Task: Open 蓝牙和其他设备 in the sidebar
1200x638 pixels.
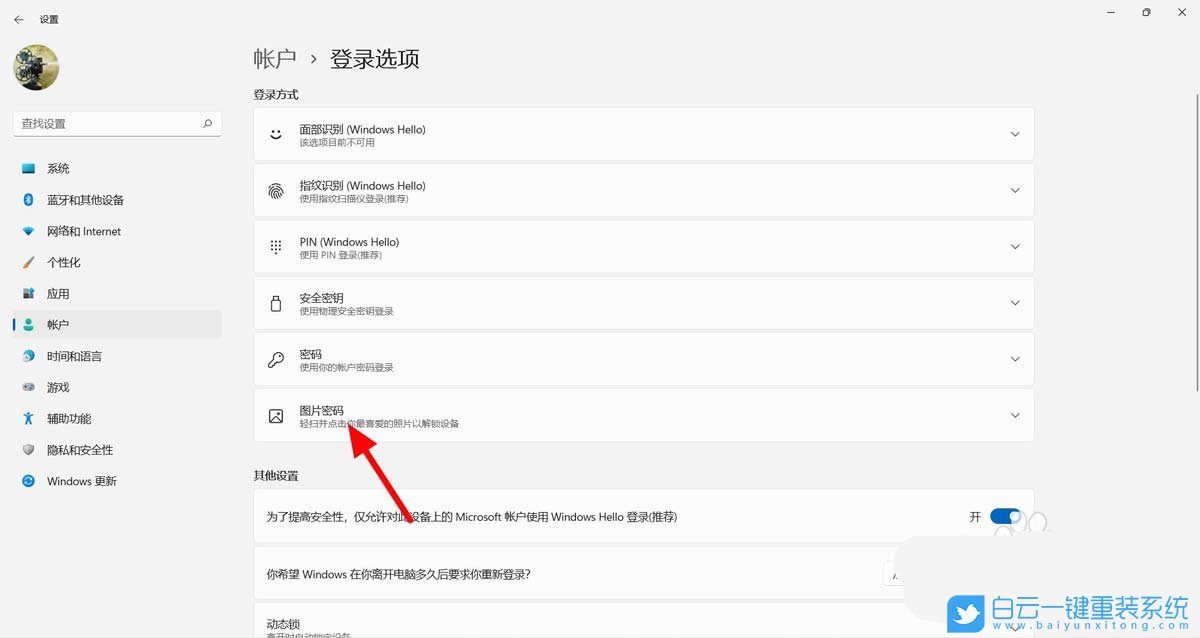Action: [x=83, y=199]
